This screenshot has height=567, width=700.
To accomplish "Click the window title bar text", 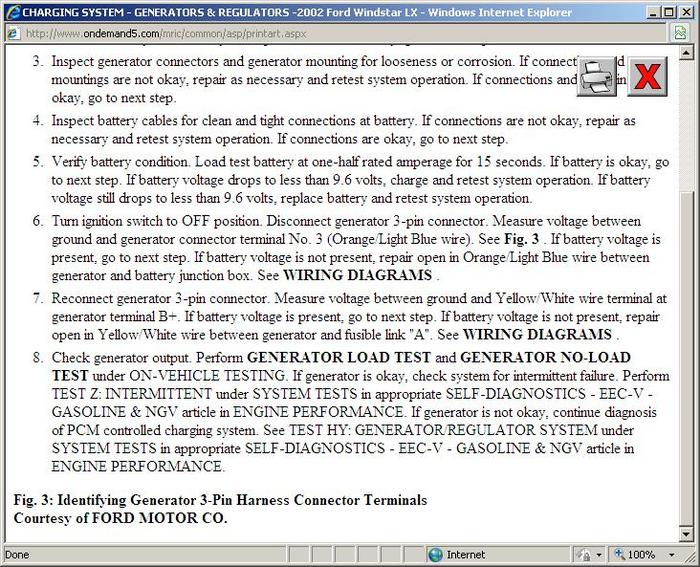I will [x=297, y=12].
